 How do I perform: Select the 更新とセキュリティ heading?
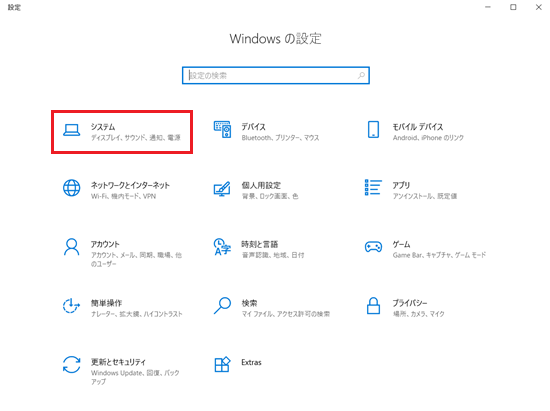tap(118, 362)
